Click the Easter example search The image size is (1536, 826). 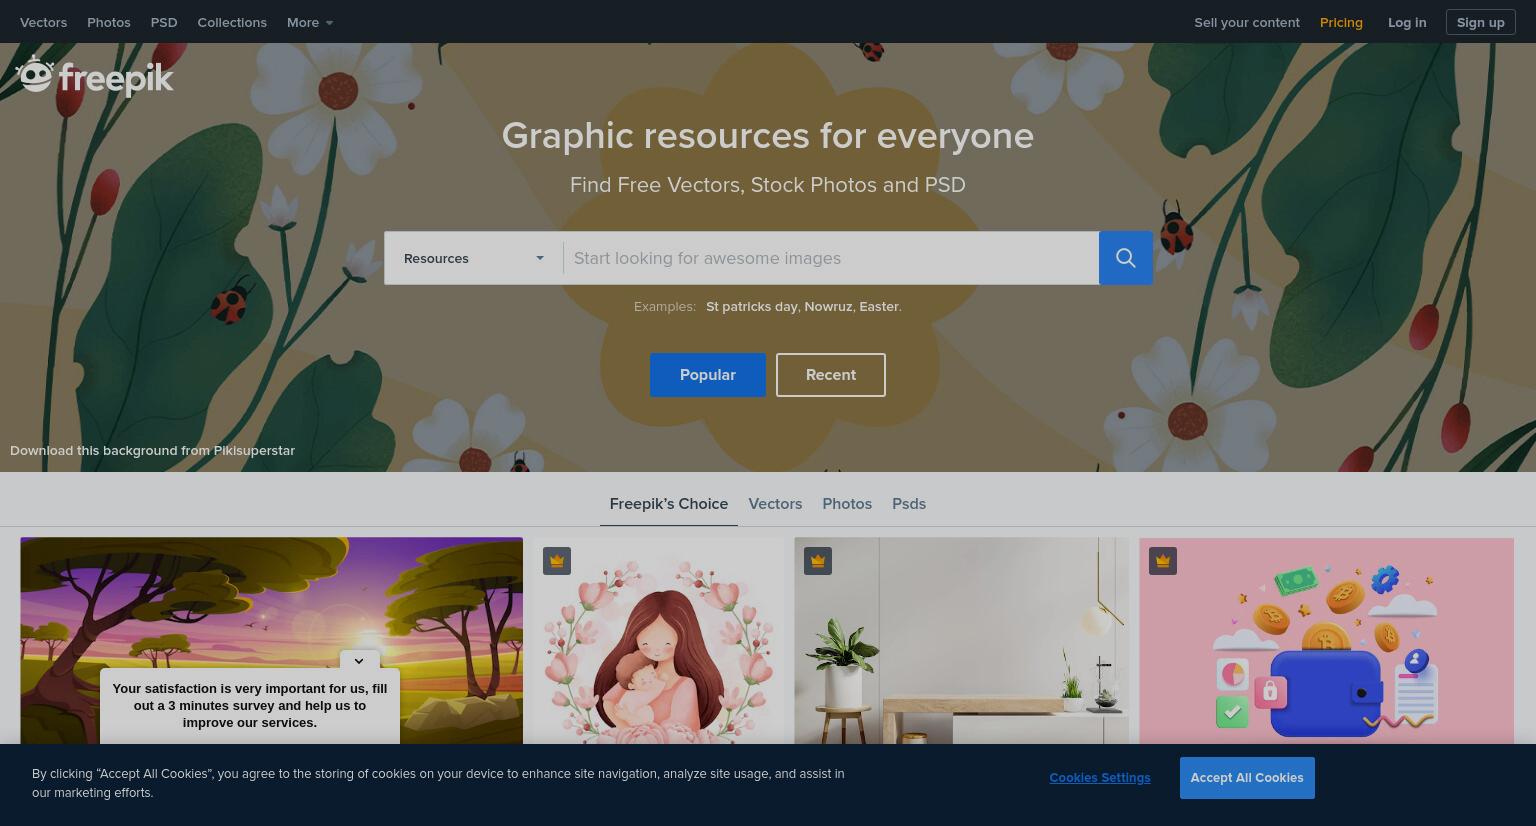tap(879, 307)
